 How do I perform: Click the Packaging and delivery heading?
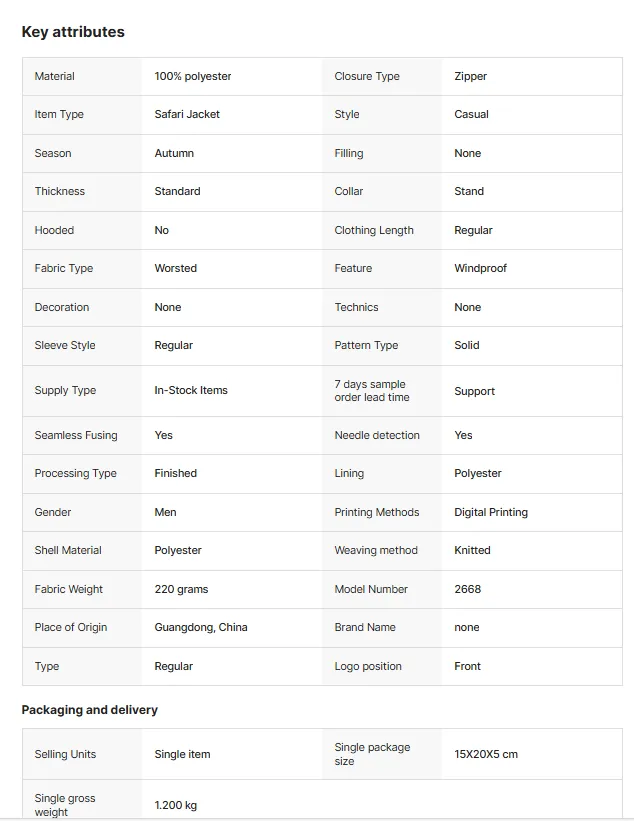[90, 710]
